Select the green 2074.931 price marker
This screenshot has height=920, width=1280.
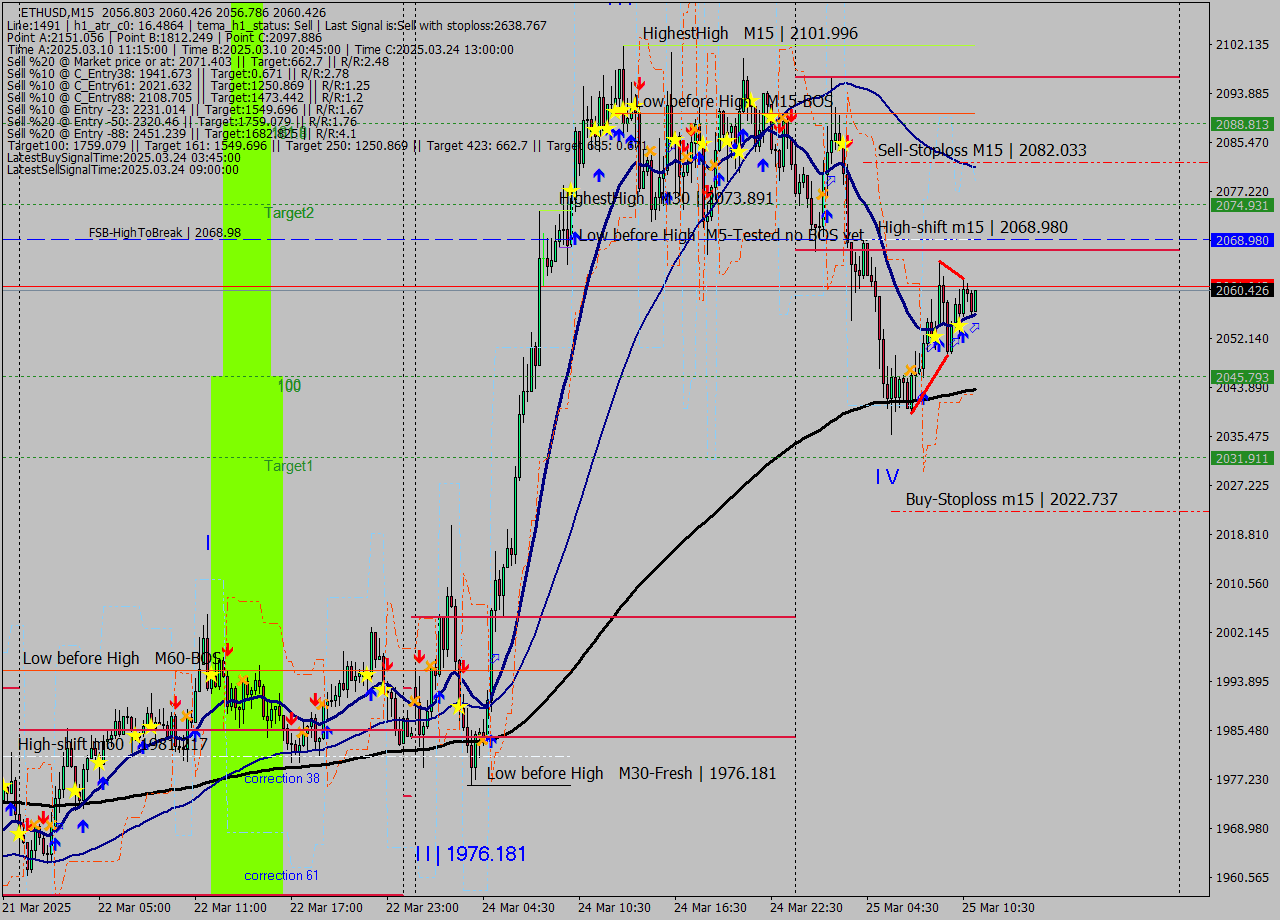[1242, 205]
